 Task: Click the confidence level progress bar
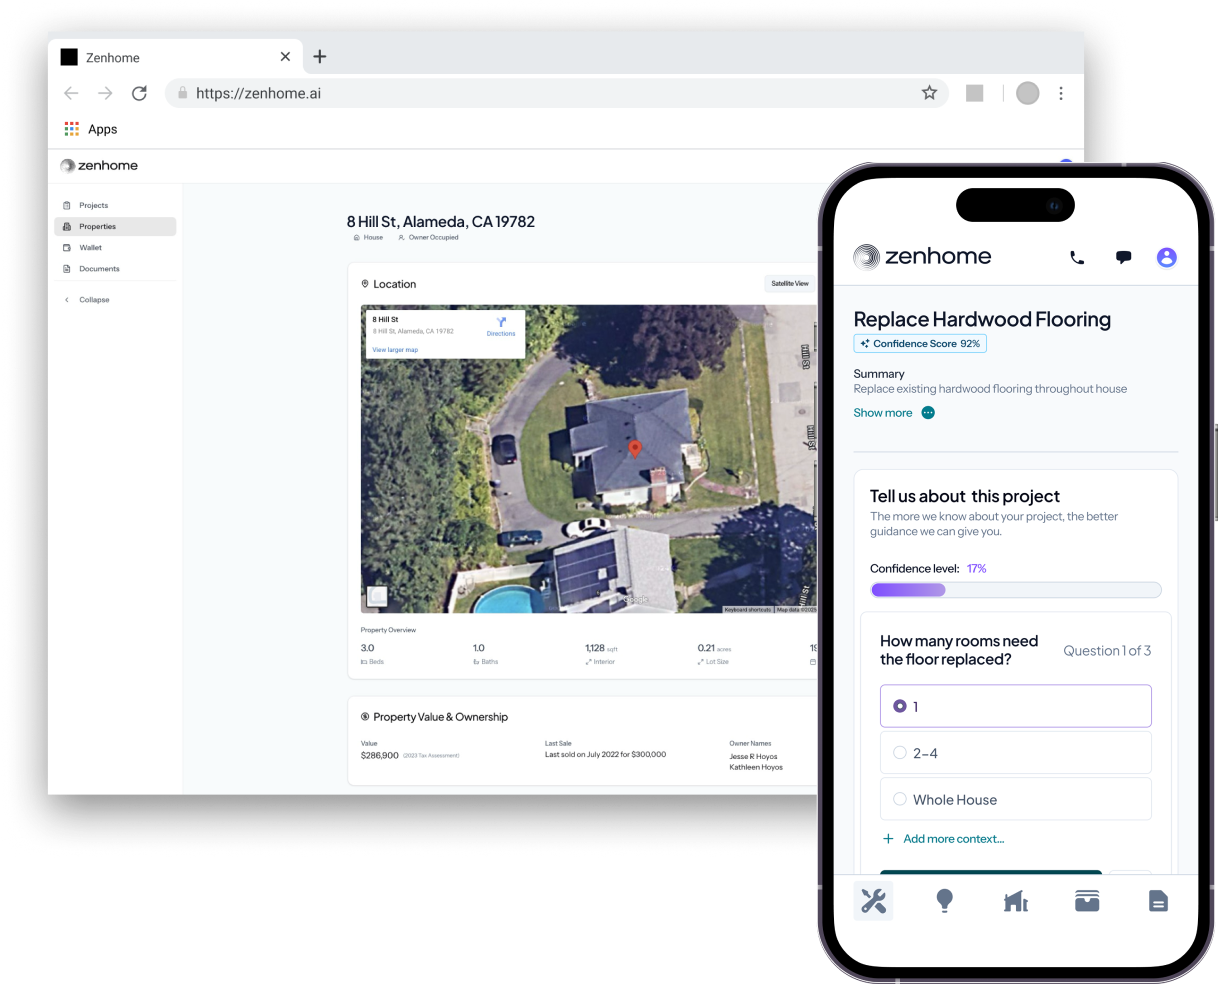click(1015, 590)
